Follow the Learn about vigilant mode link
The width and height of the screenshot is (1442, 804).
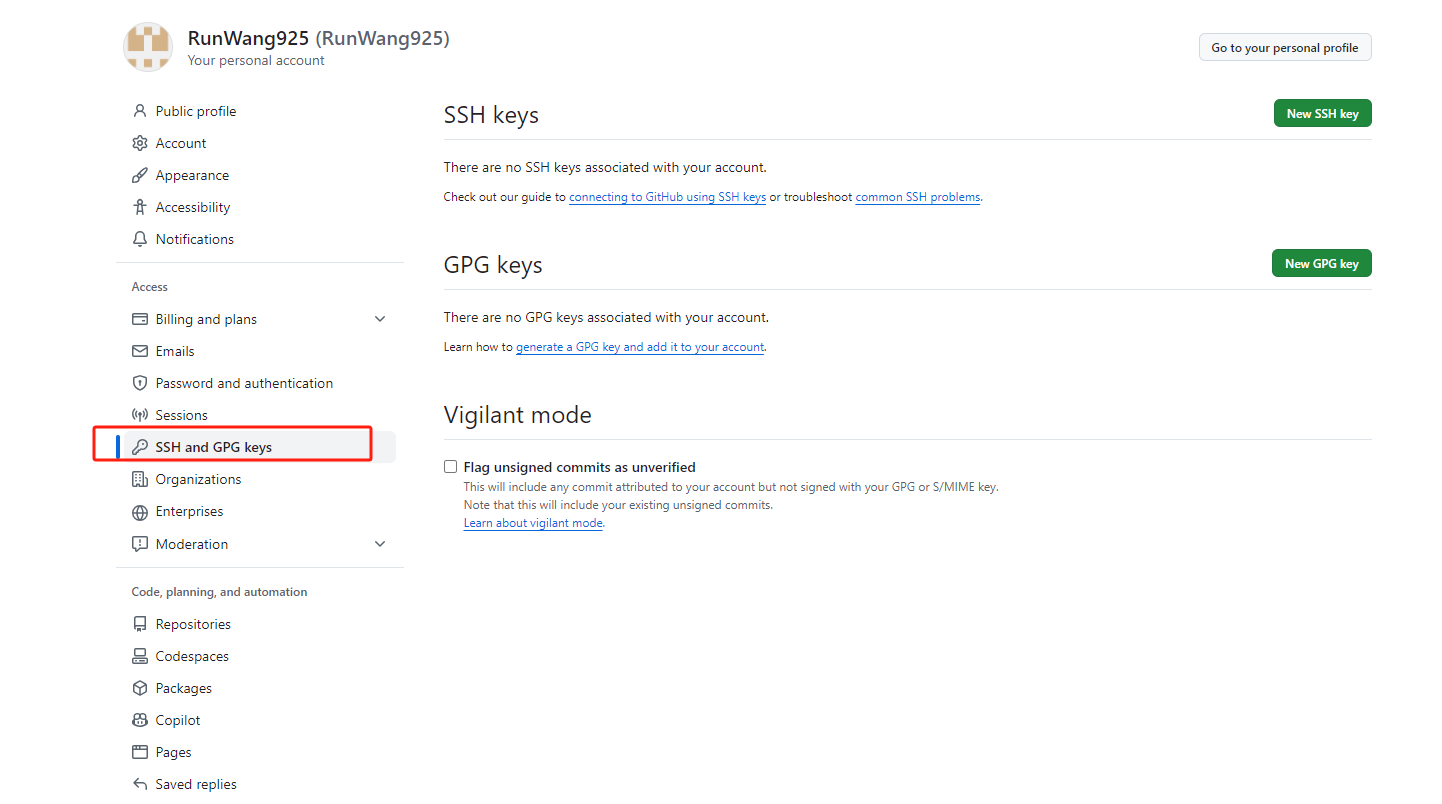click(533, 523)
